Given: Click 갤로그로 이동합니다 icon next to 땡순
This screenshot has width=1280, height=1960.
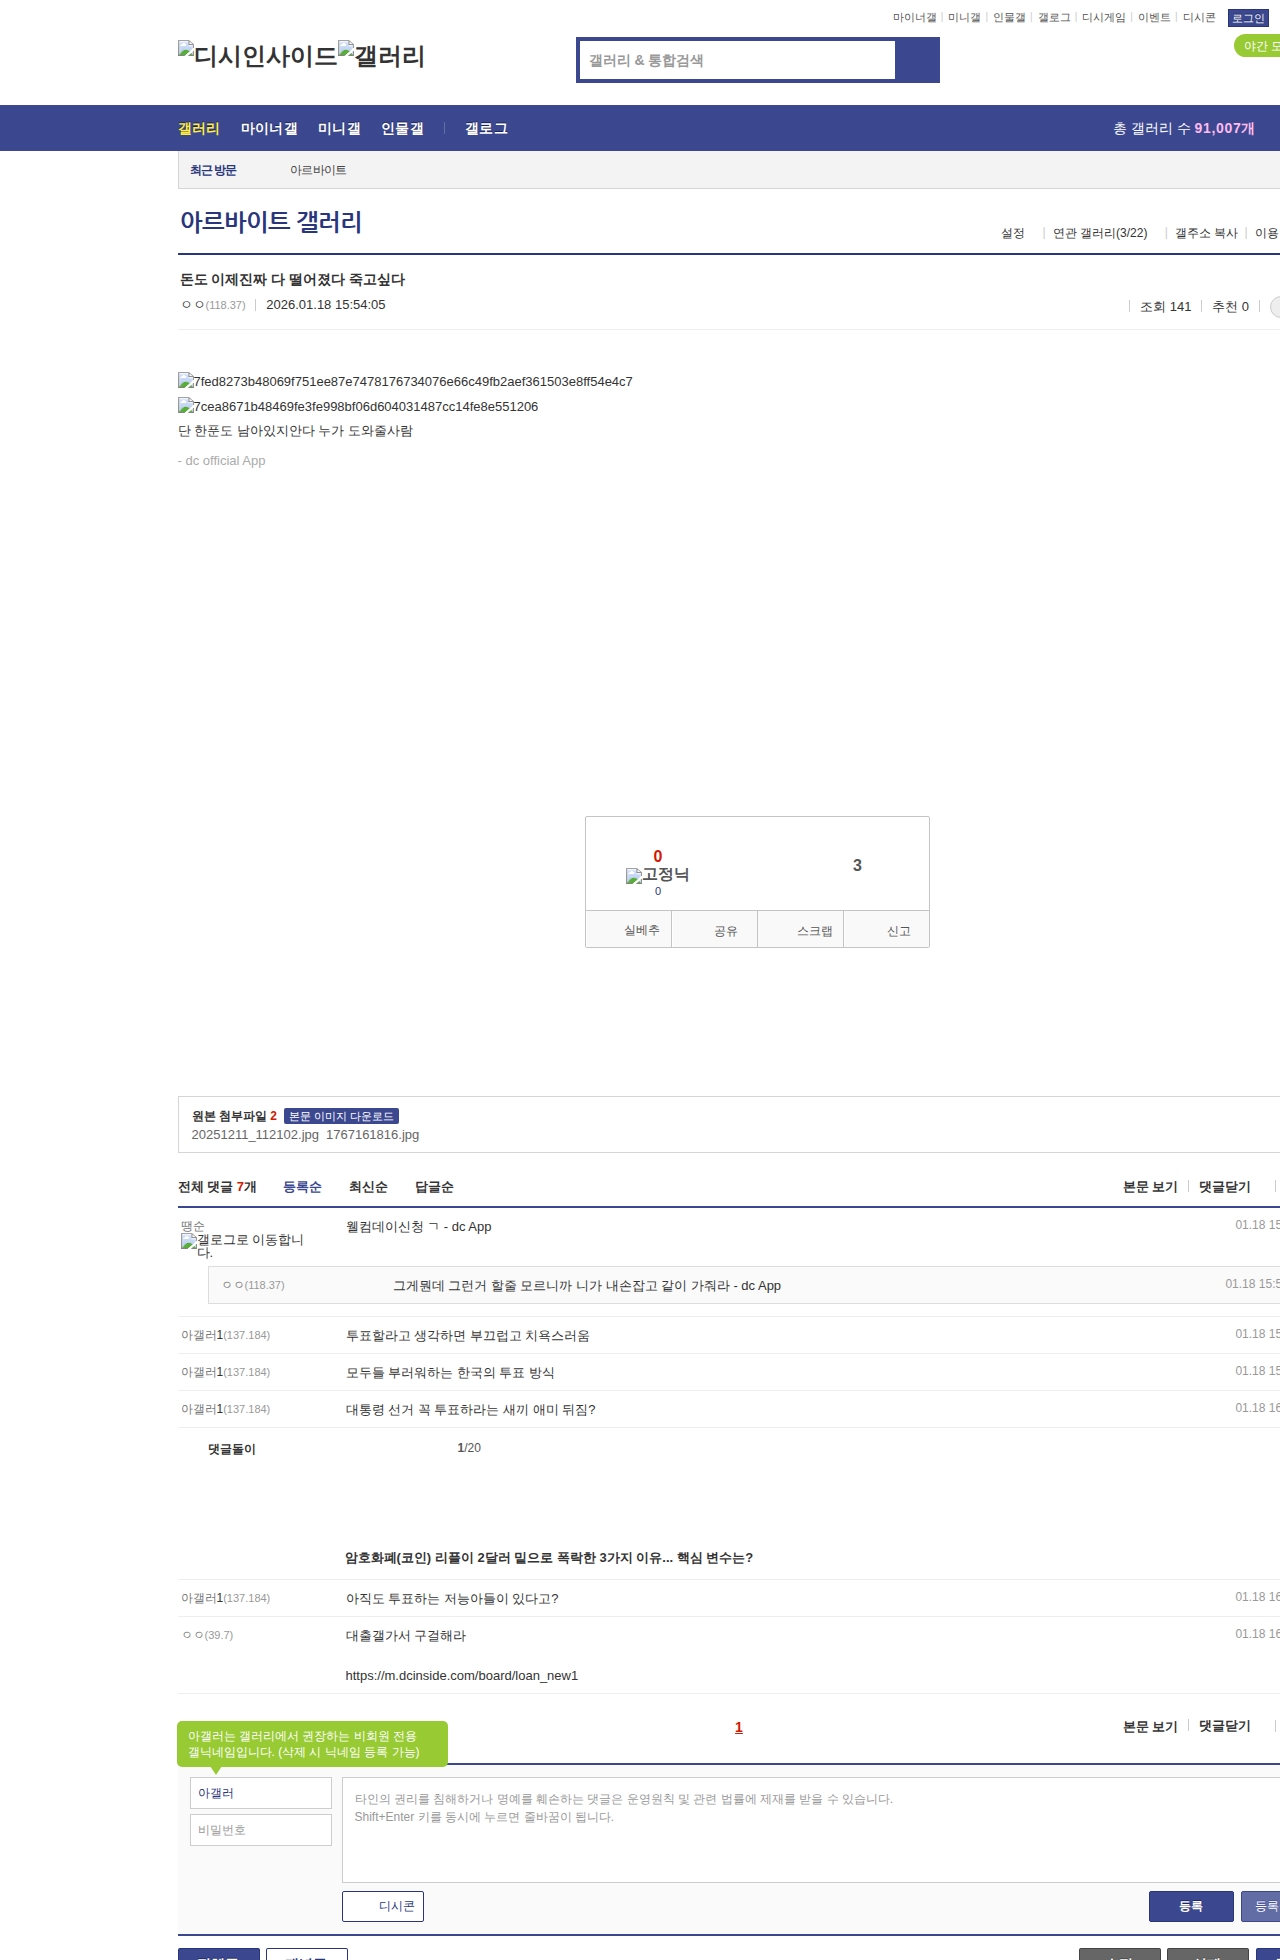Looking at the screenshot, I should coord(242,1245).
